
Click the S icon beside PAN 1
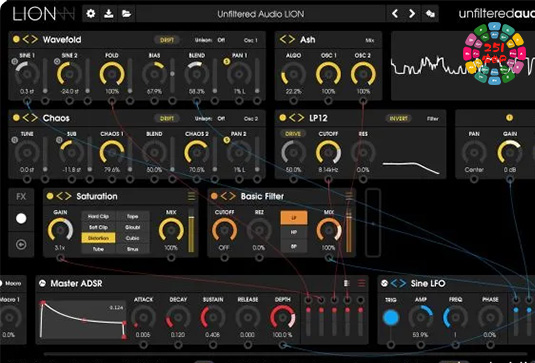tap(227, 61)
